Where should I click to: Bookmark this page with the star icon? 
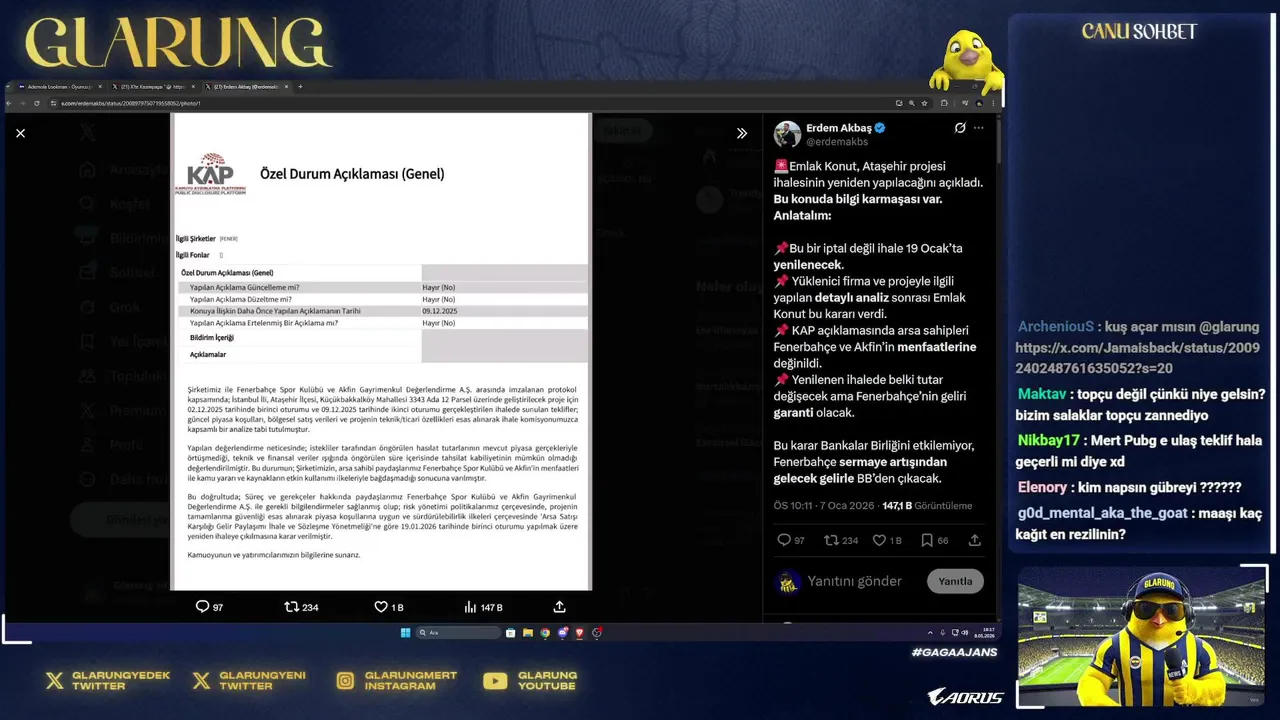tap(925, 103)
